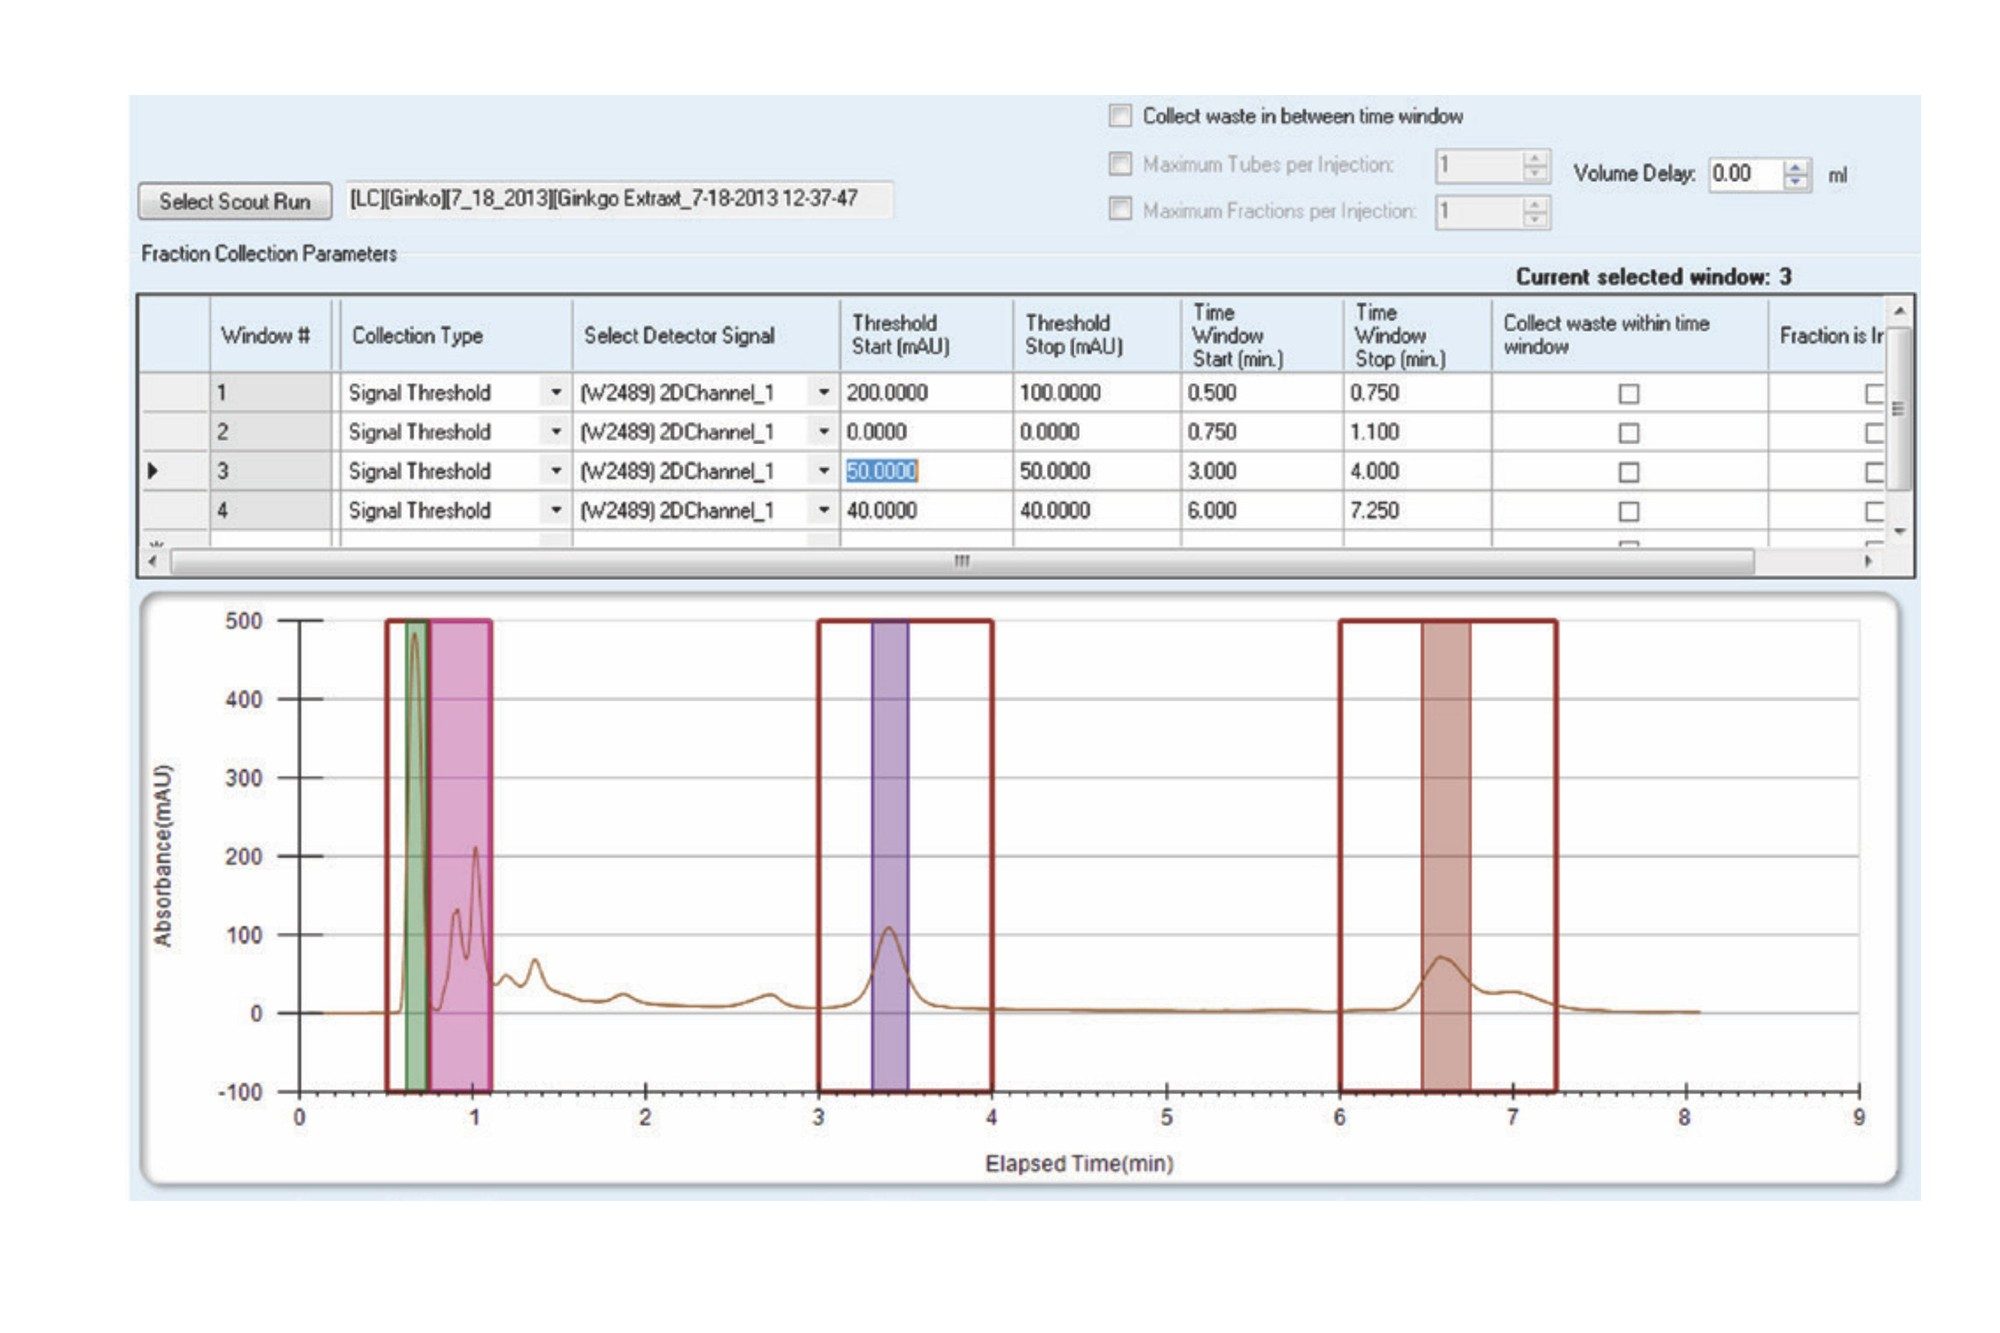Click the table scroll left arrow

pos(152,561)
